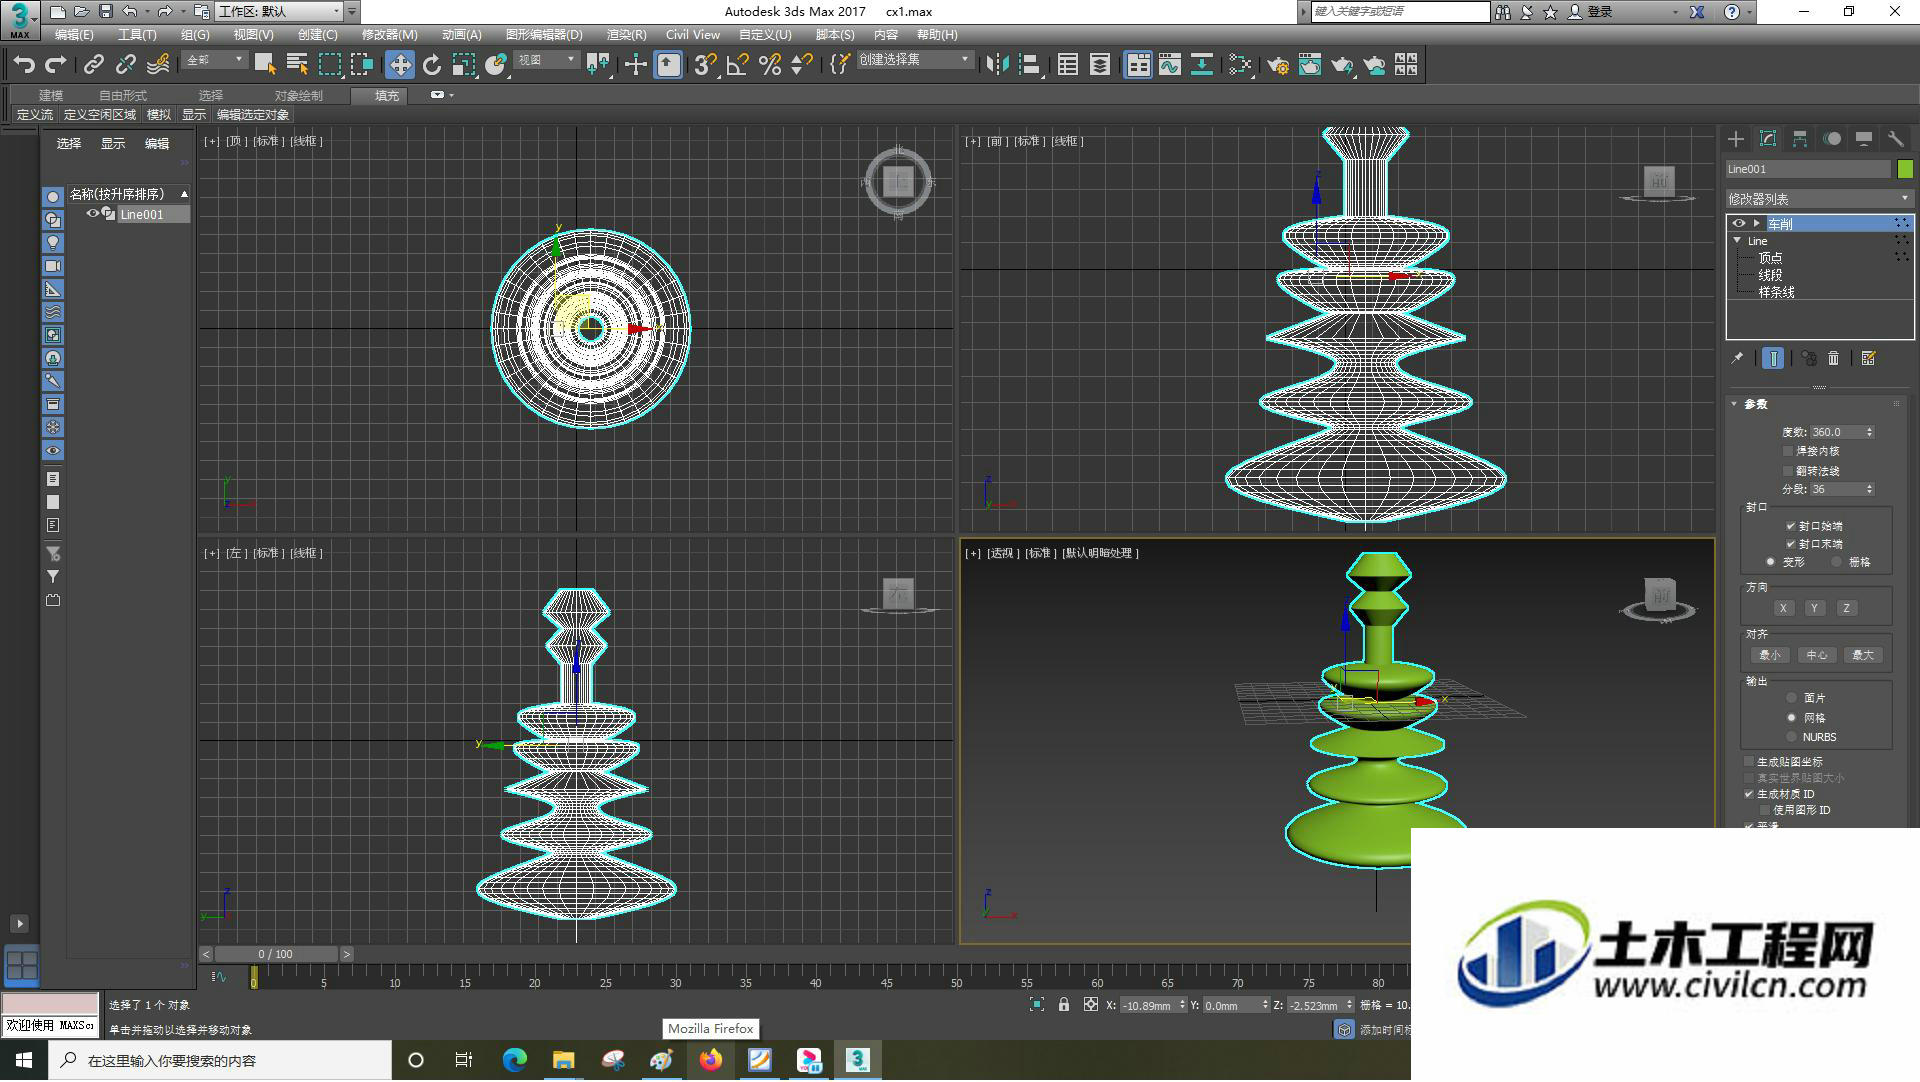
Task: Toggle Window/Crossing selection mode icon
Action: (362, 65)
